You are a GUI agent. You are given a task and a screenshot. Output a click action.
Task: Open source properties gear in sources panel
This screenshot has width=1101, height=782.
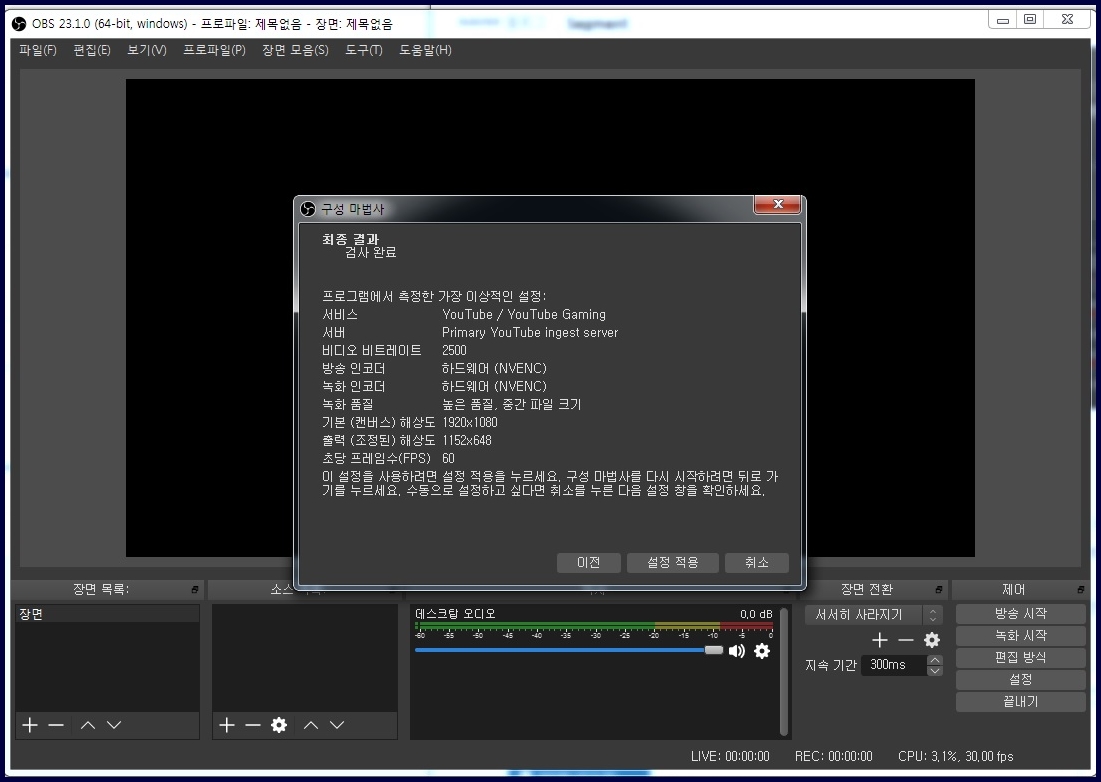tap(279, 725)
